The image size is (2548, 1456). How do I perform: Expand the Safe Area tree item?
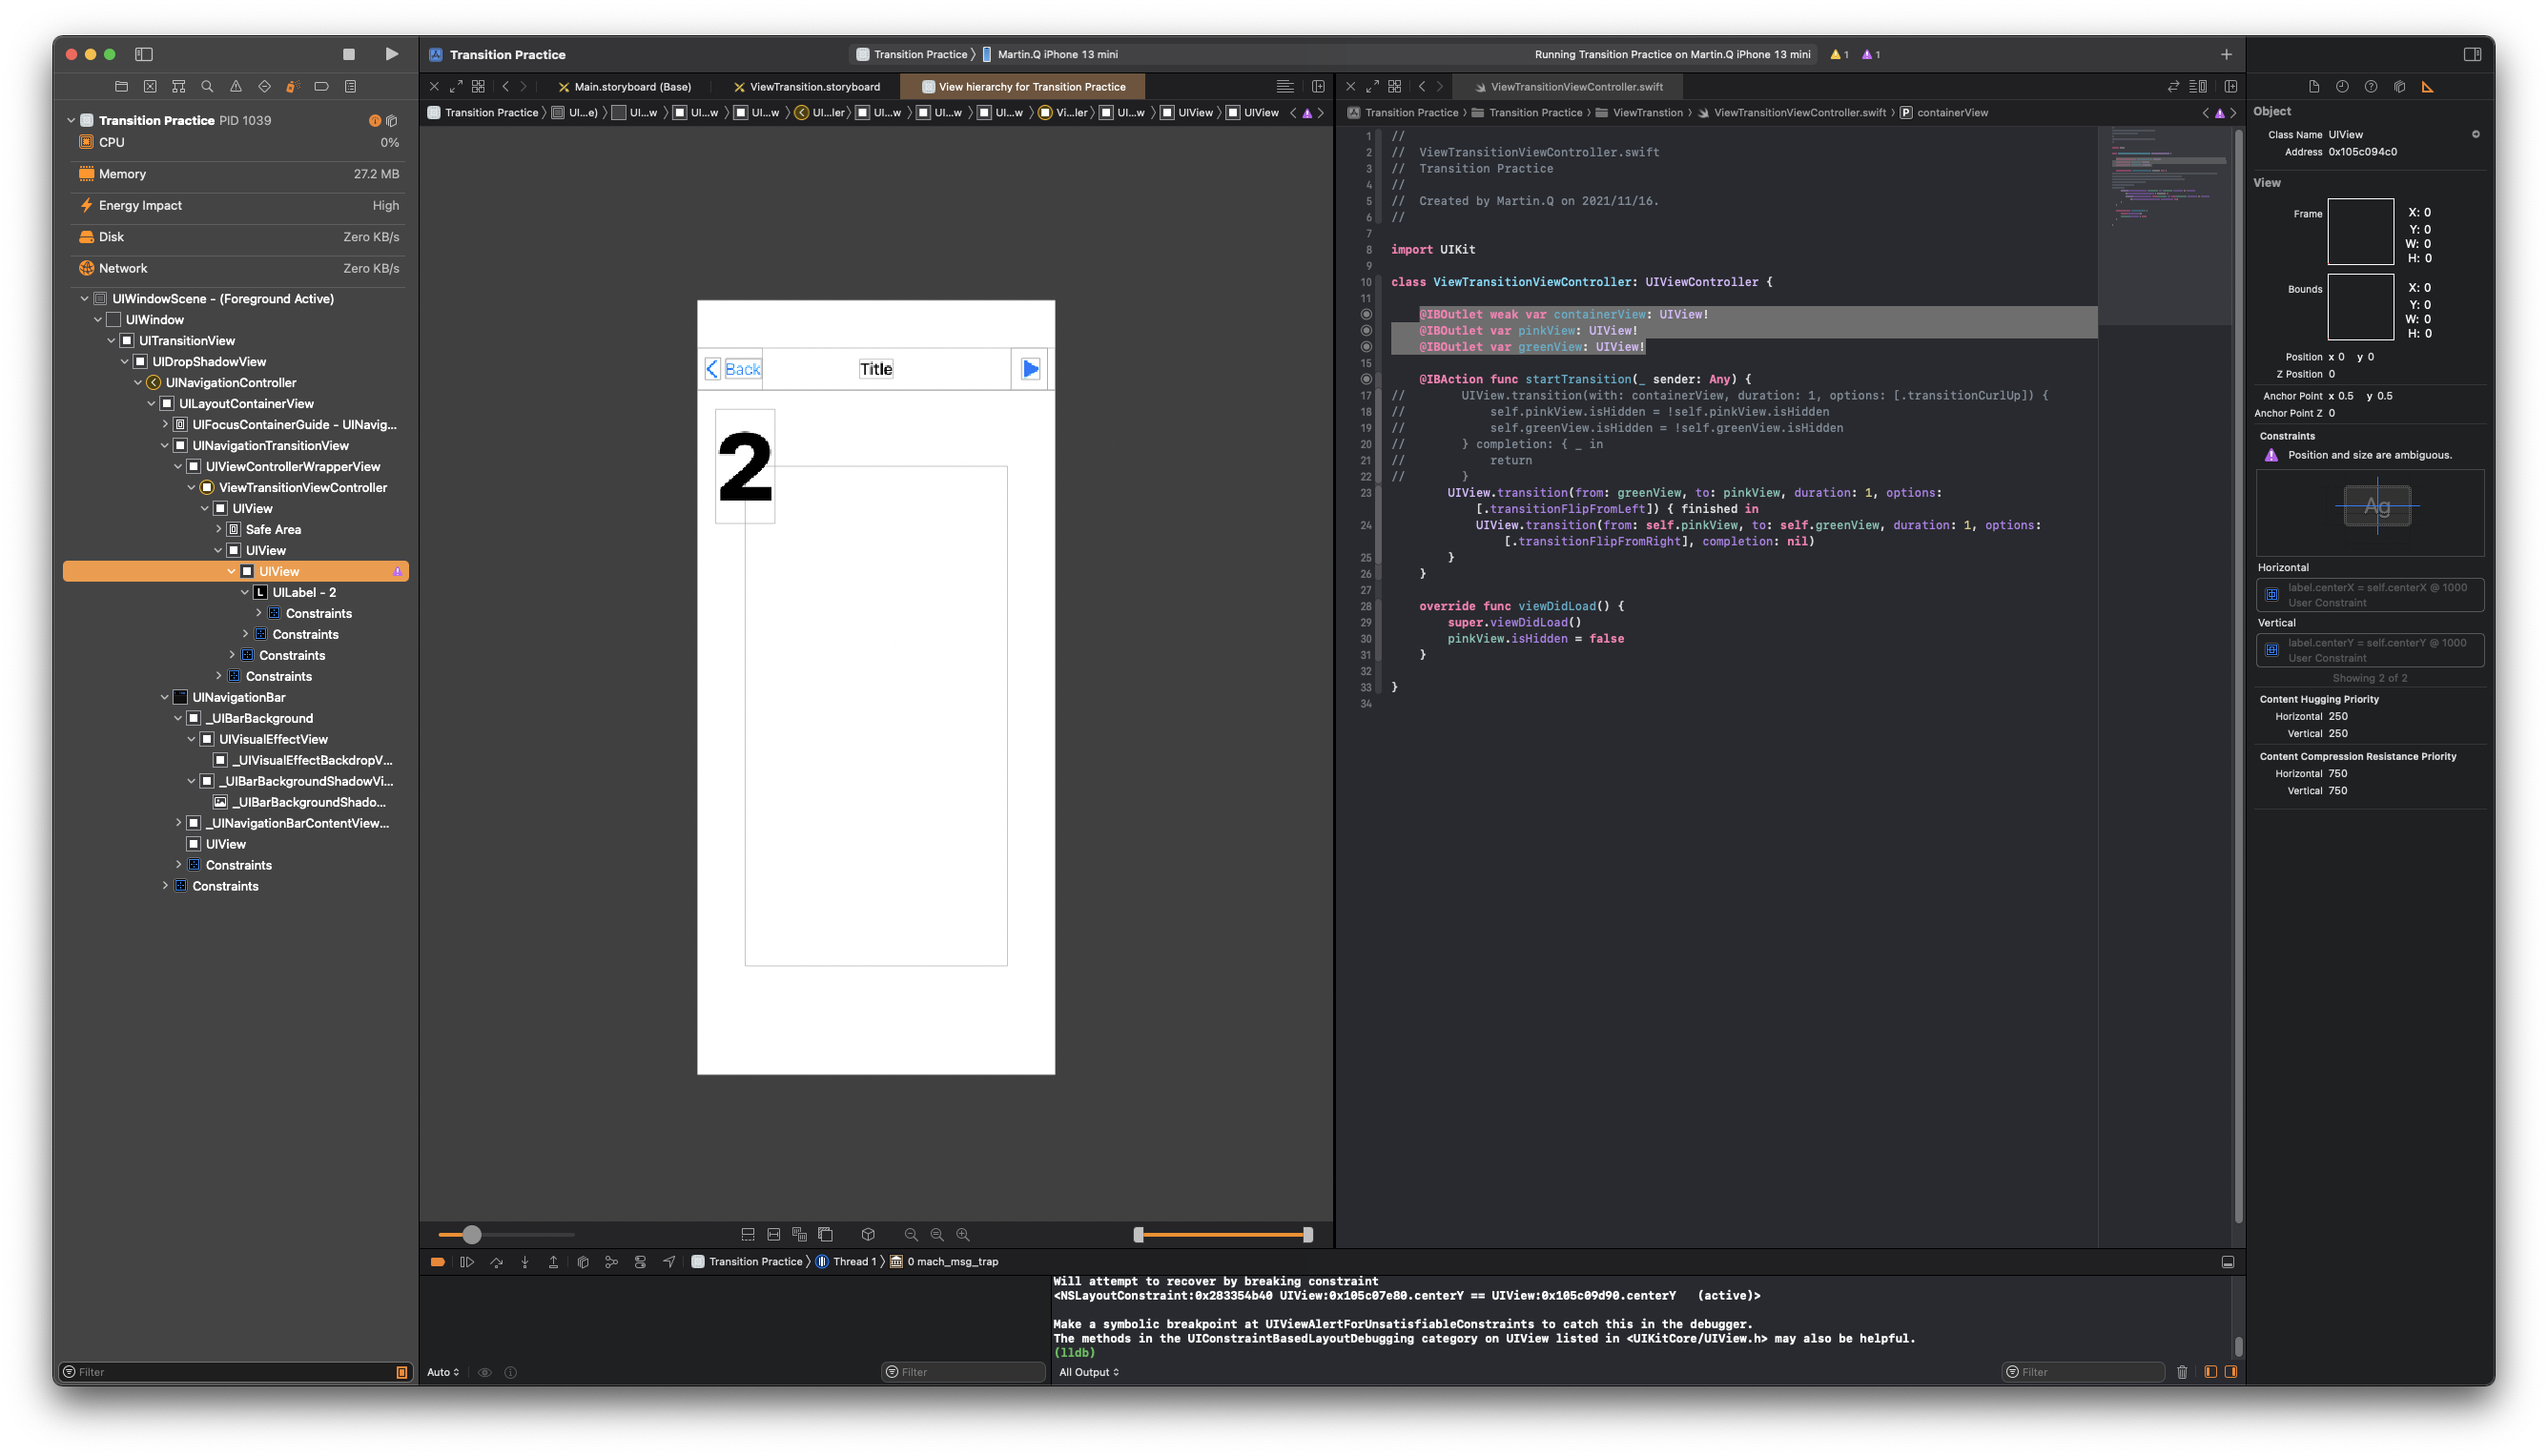(x=218, y=529)
